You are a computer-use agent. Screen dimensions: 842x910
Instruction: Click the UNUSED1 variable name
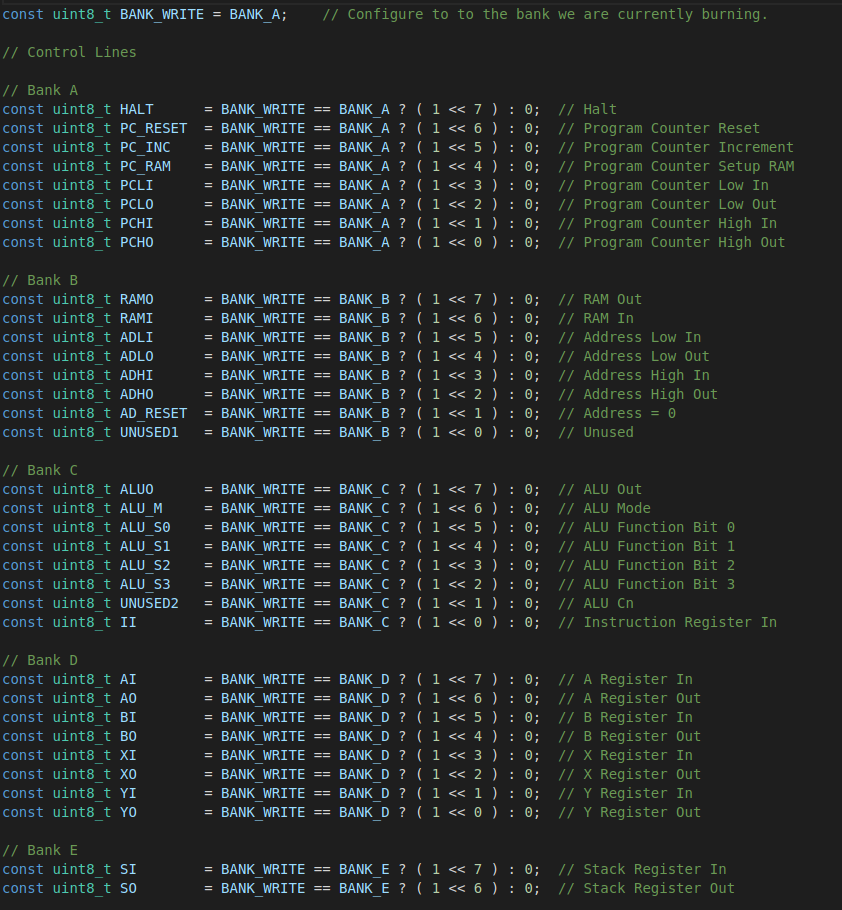pos(149,432)
